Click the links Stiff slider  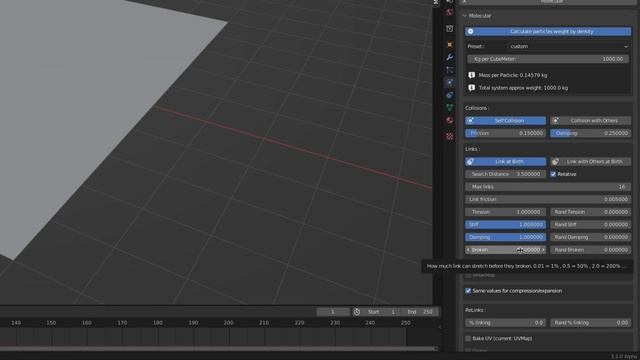[505, 224]
